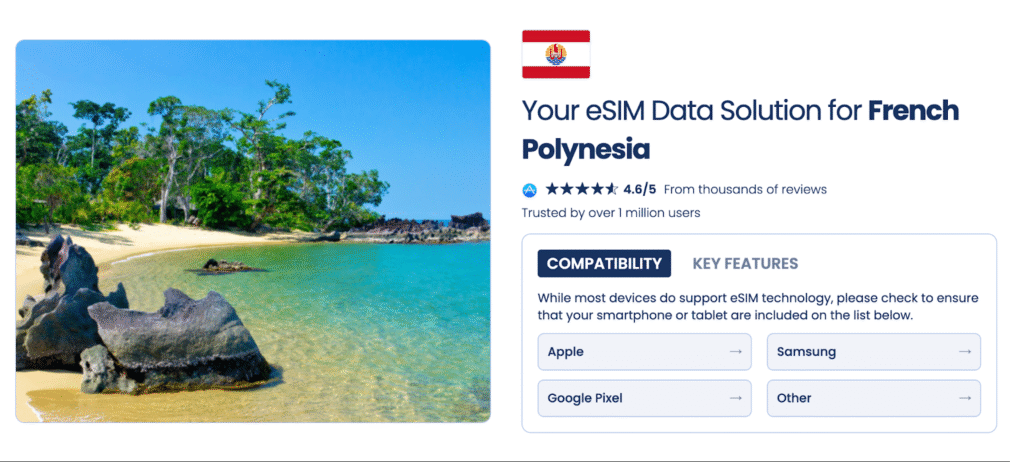
Task: Switch to the Compatibility tab
Action: (604, 264)
